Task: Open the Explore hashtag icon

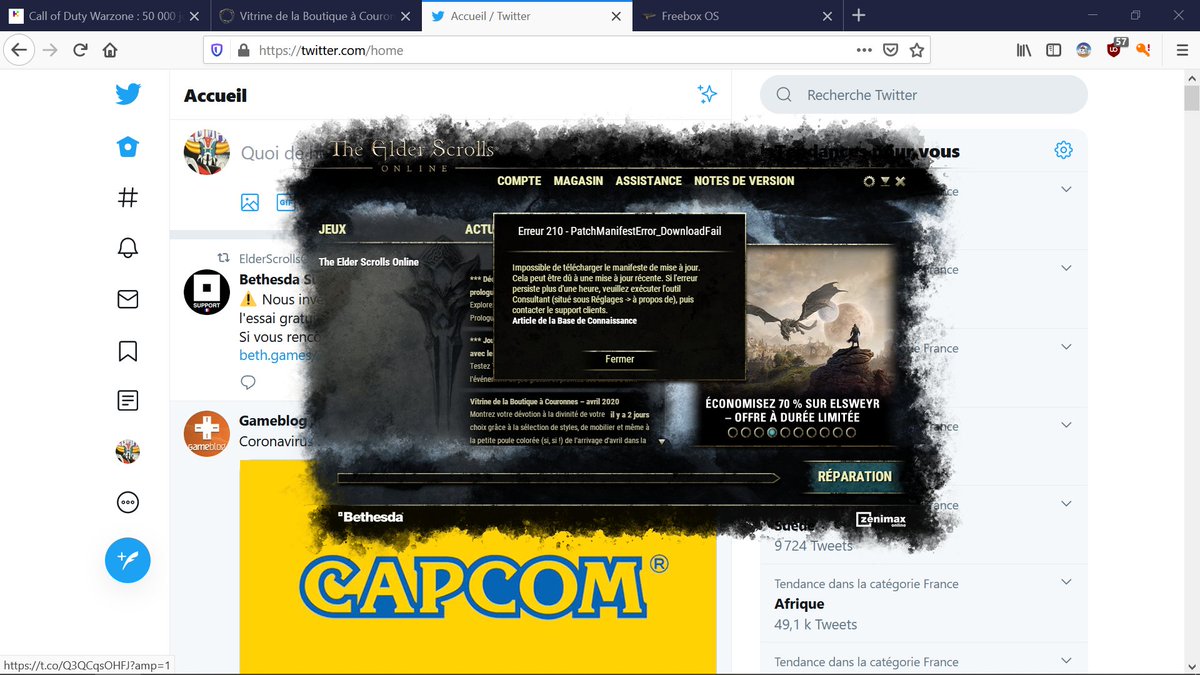Action: click(x=128, y=198)
